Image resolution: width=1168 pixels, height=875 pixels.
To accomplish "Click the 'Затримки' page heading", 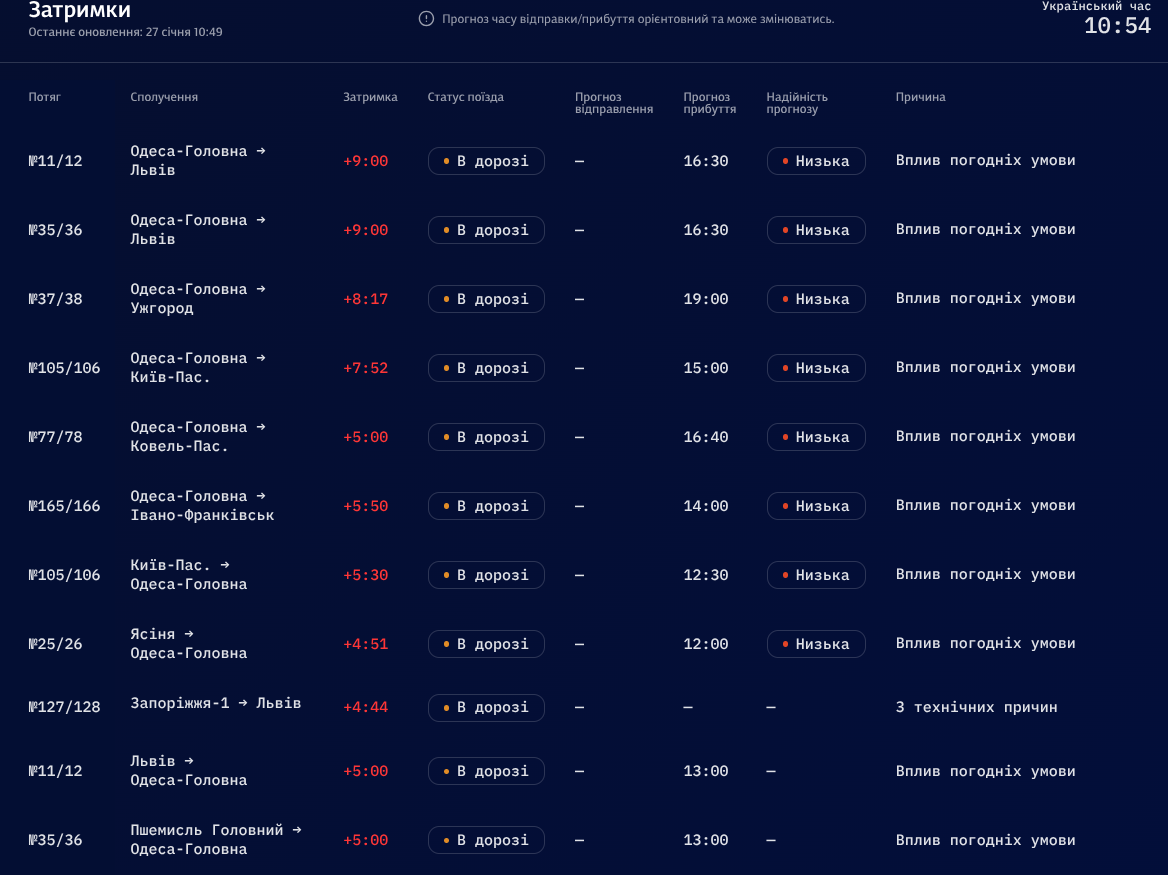I will [79, 11].
